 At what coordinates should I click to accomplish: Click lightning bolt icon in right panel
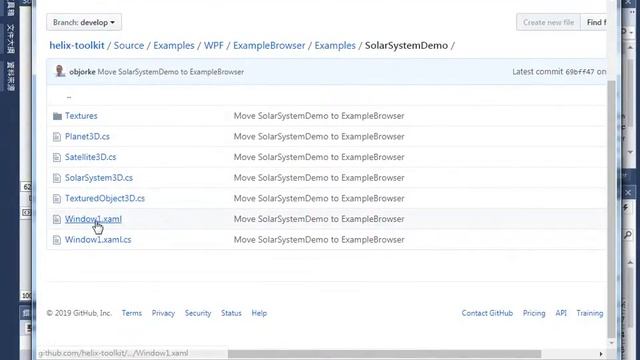coord(626,208)
